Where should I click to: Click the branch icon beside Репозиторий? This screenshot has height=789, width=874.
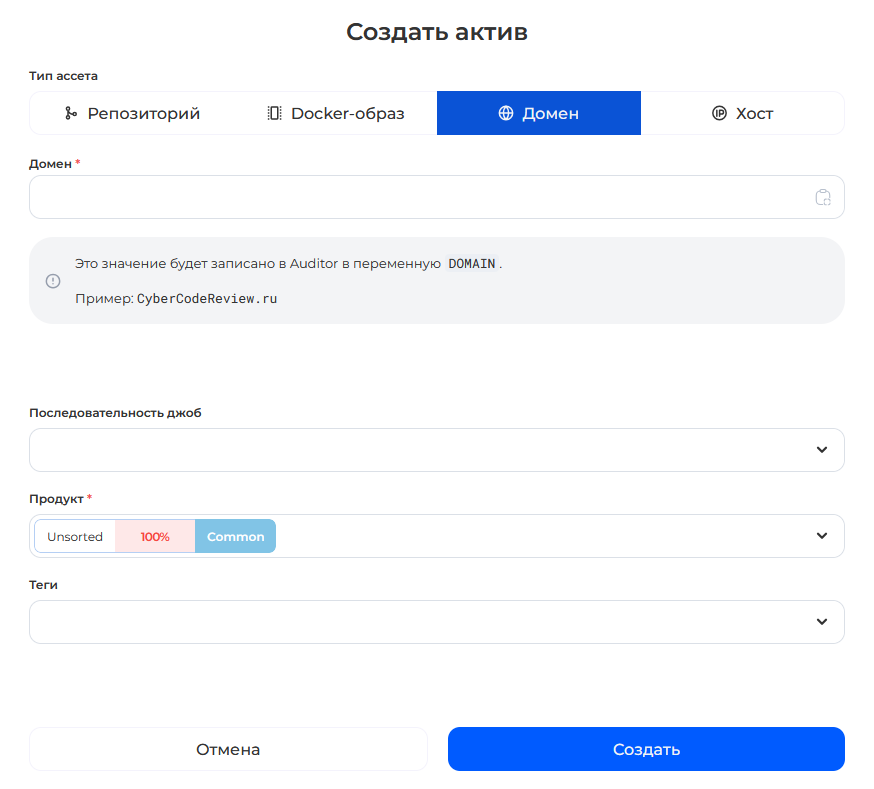(x=71, y=114)
